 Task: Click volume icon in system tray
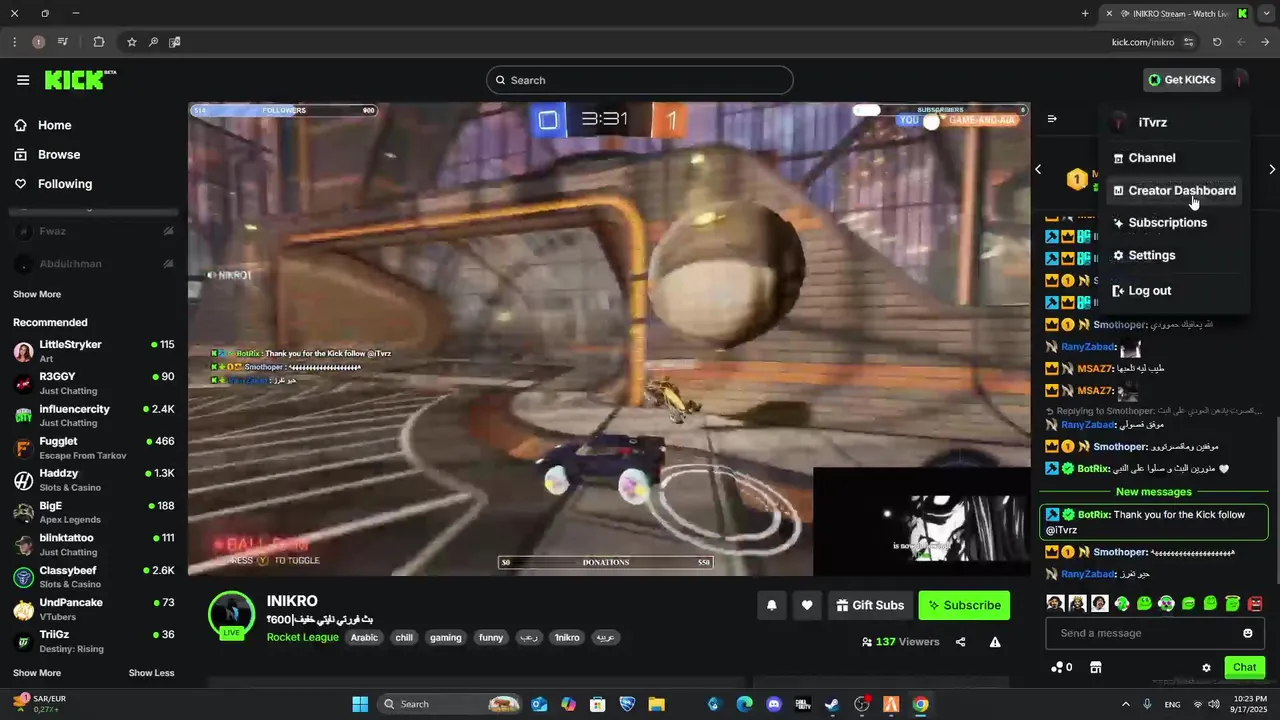pyautogui.click(x=1213, y=704)
